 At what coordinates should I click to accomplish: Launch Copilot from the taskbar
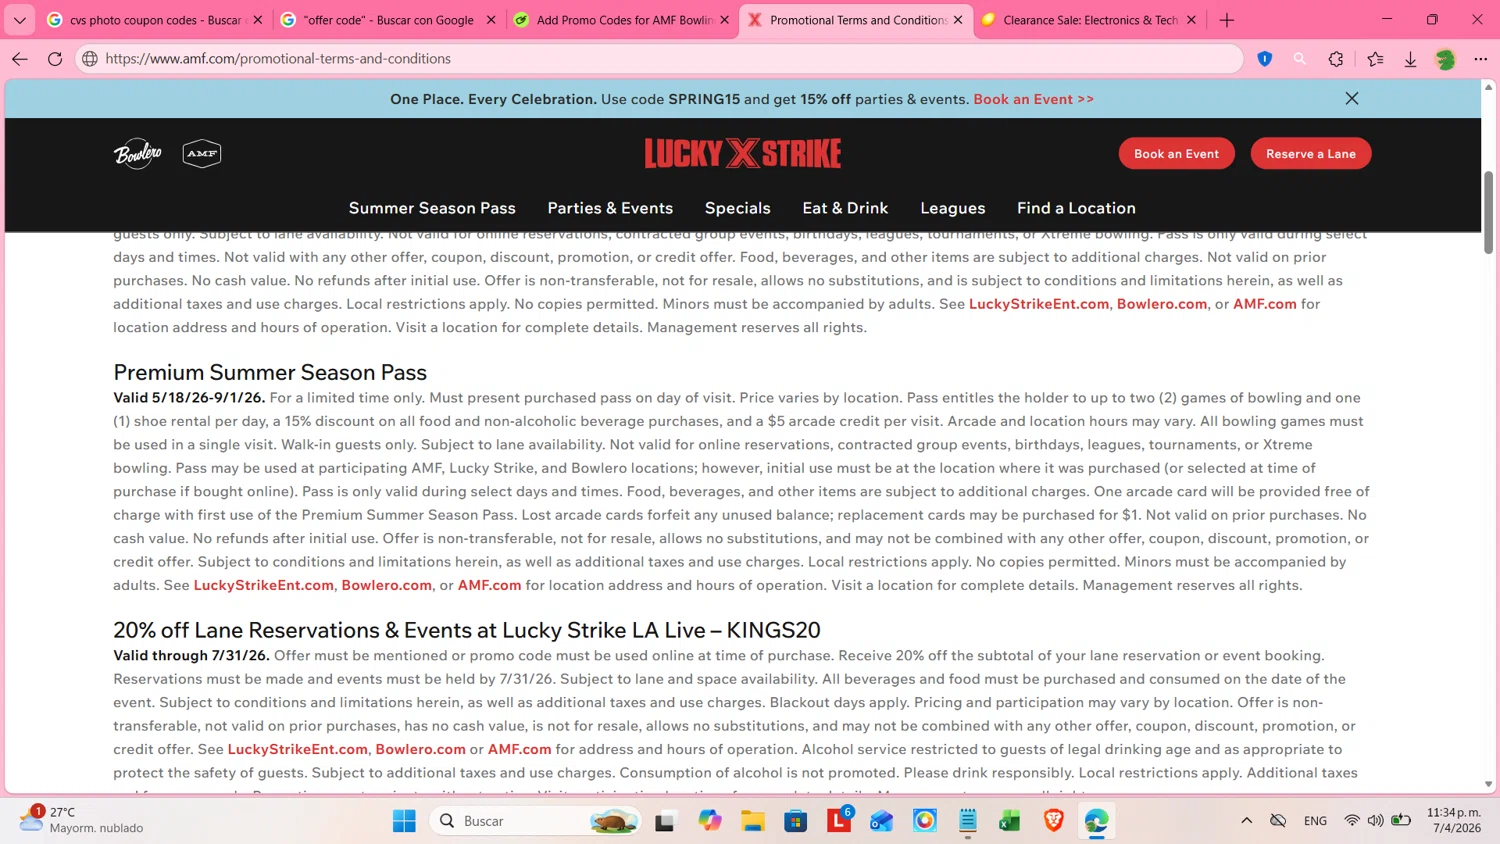pyautogui.click(x=710, y=821)
